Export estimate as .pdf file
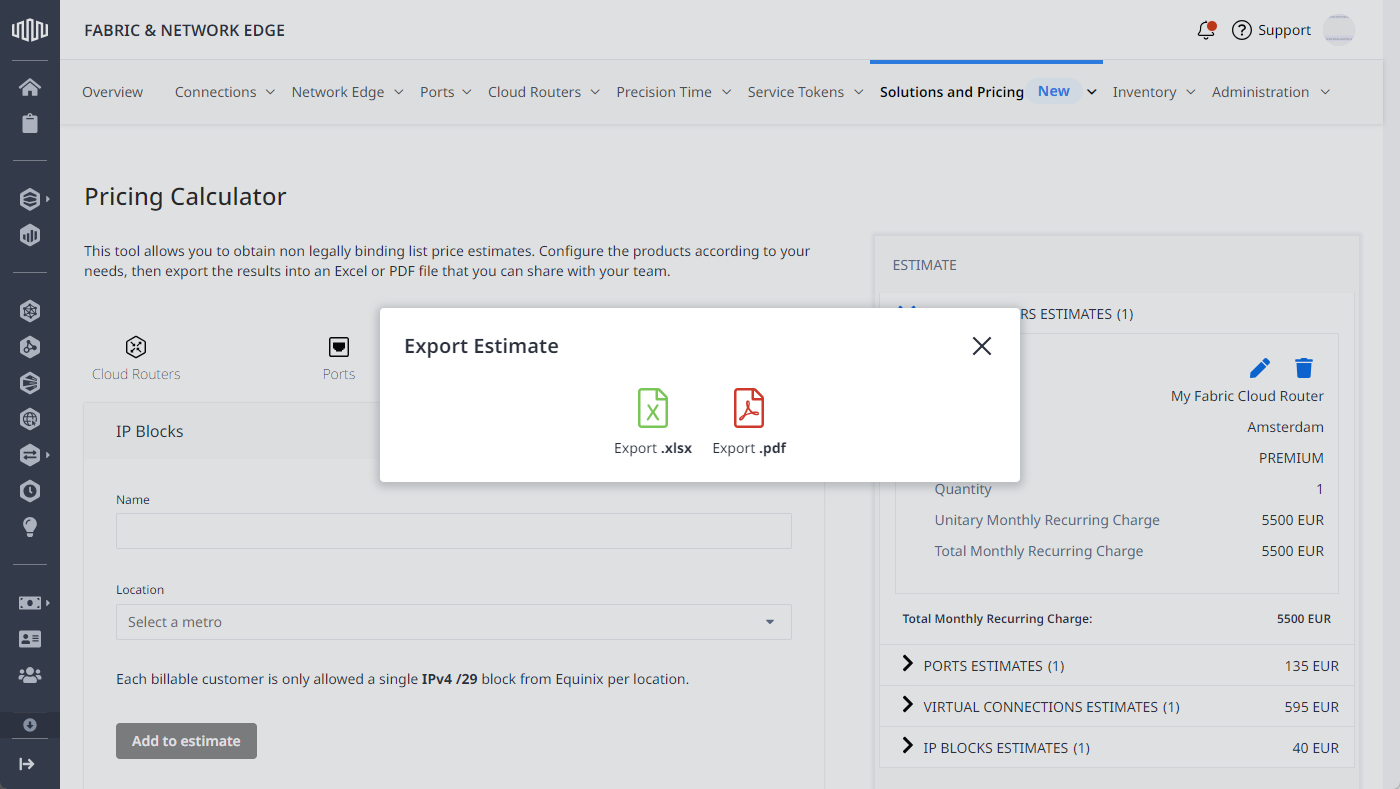The height and width of the screenshot is (789, 1400). click(749, 422)
